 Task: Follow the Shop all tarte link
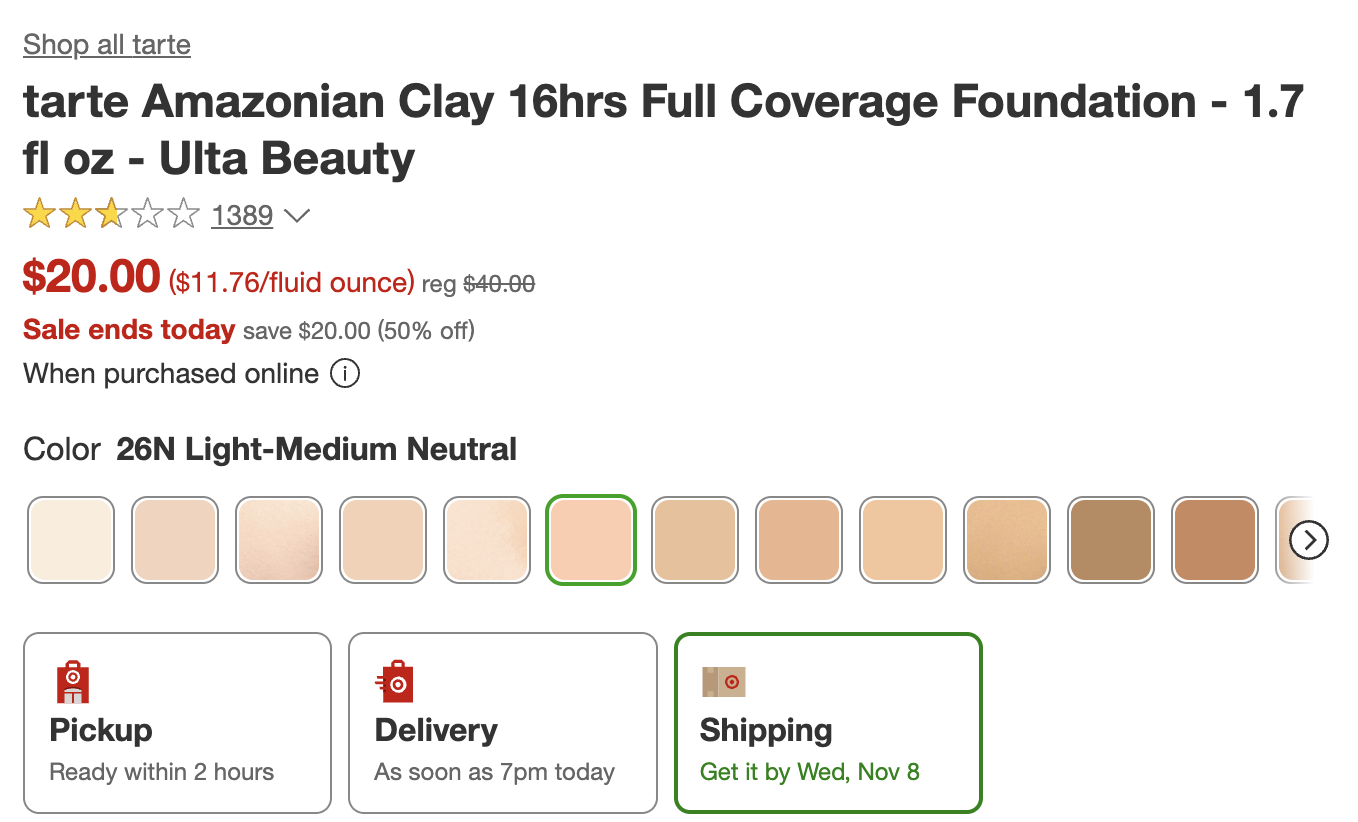107,45
